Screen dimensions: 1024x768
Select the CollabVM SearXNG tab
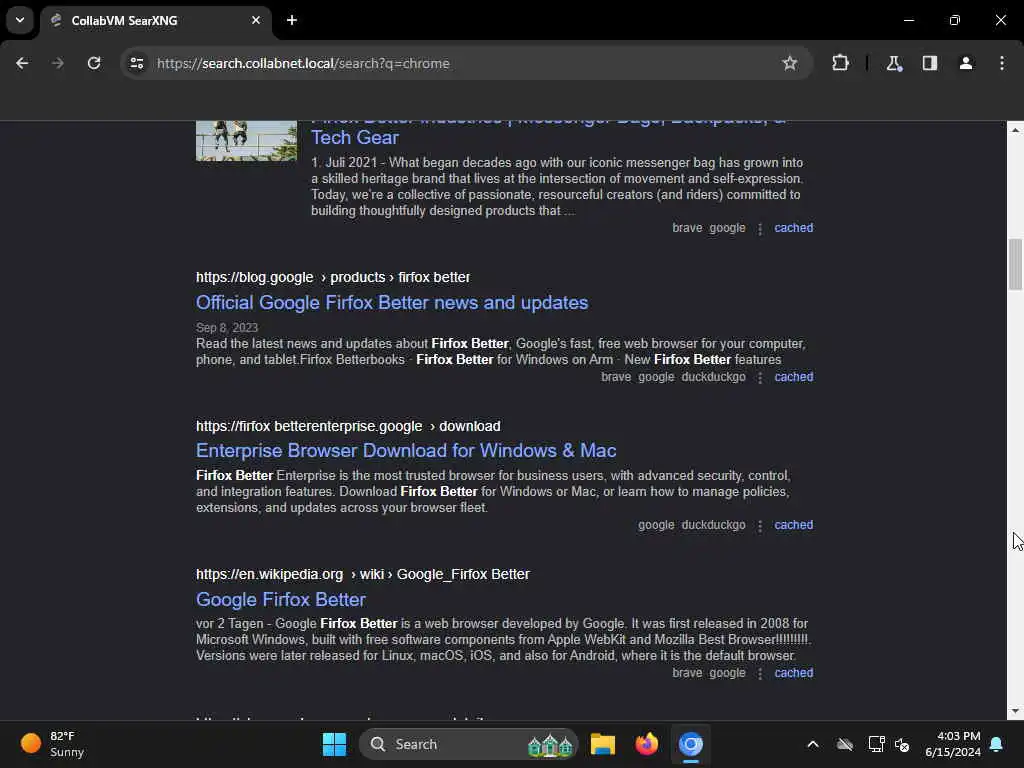(x=155, y=20)
